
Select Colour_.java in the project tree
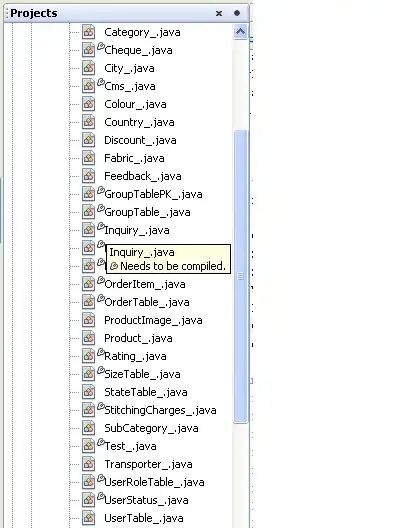click(x=135, y=104)
